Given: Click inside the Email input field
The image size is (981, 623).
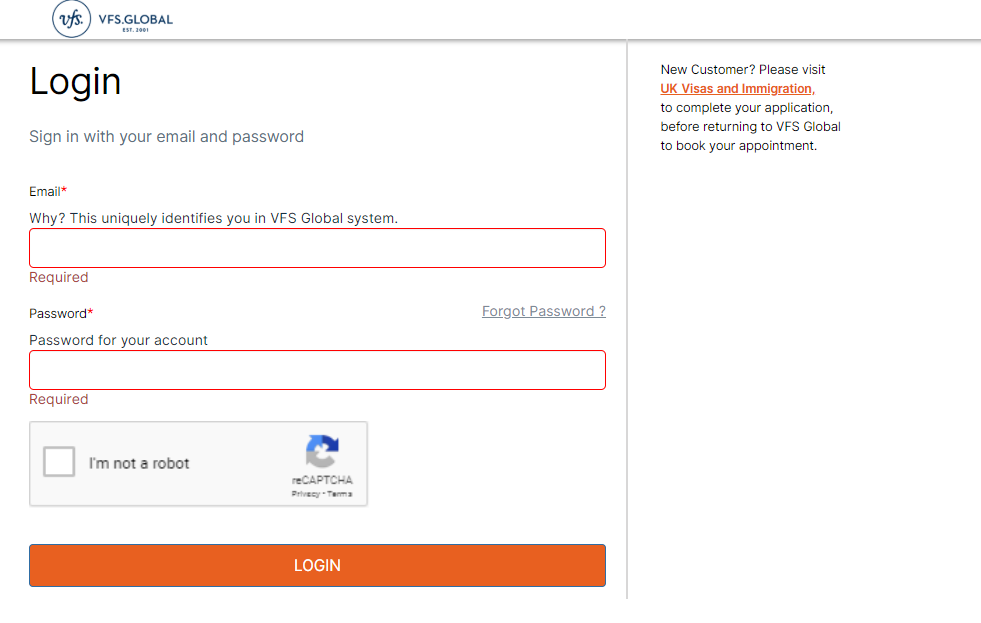Looking at the screenshot, I should point(317,248).
